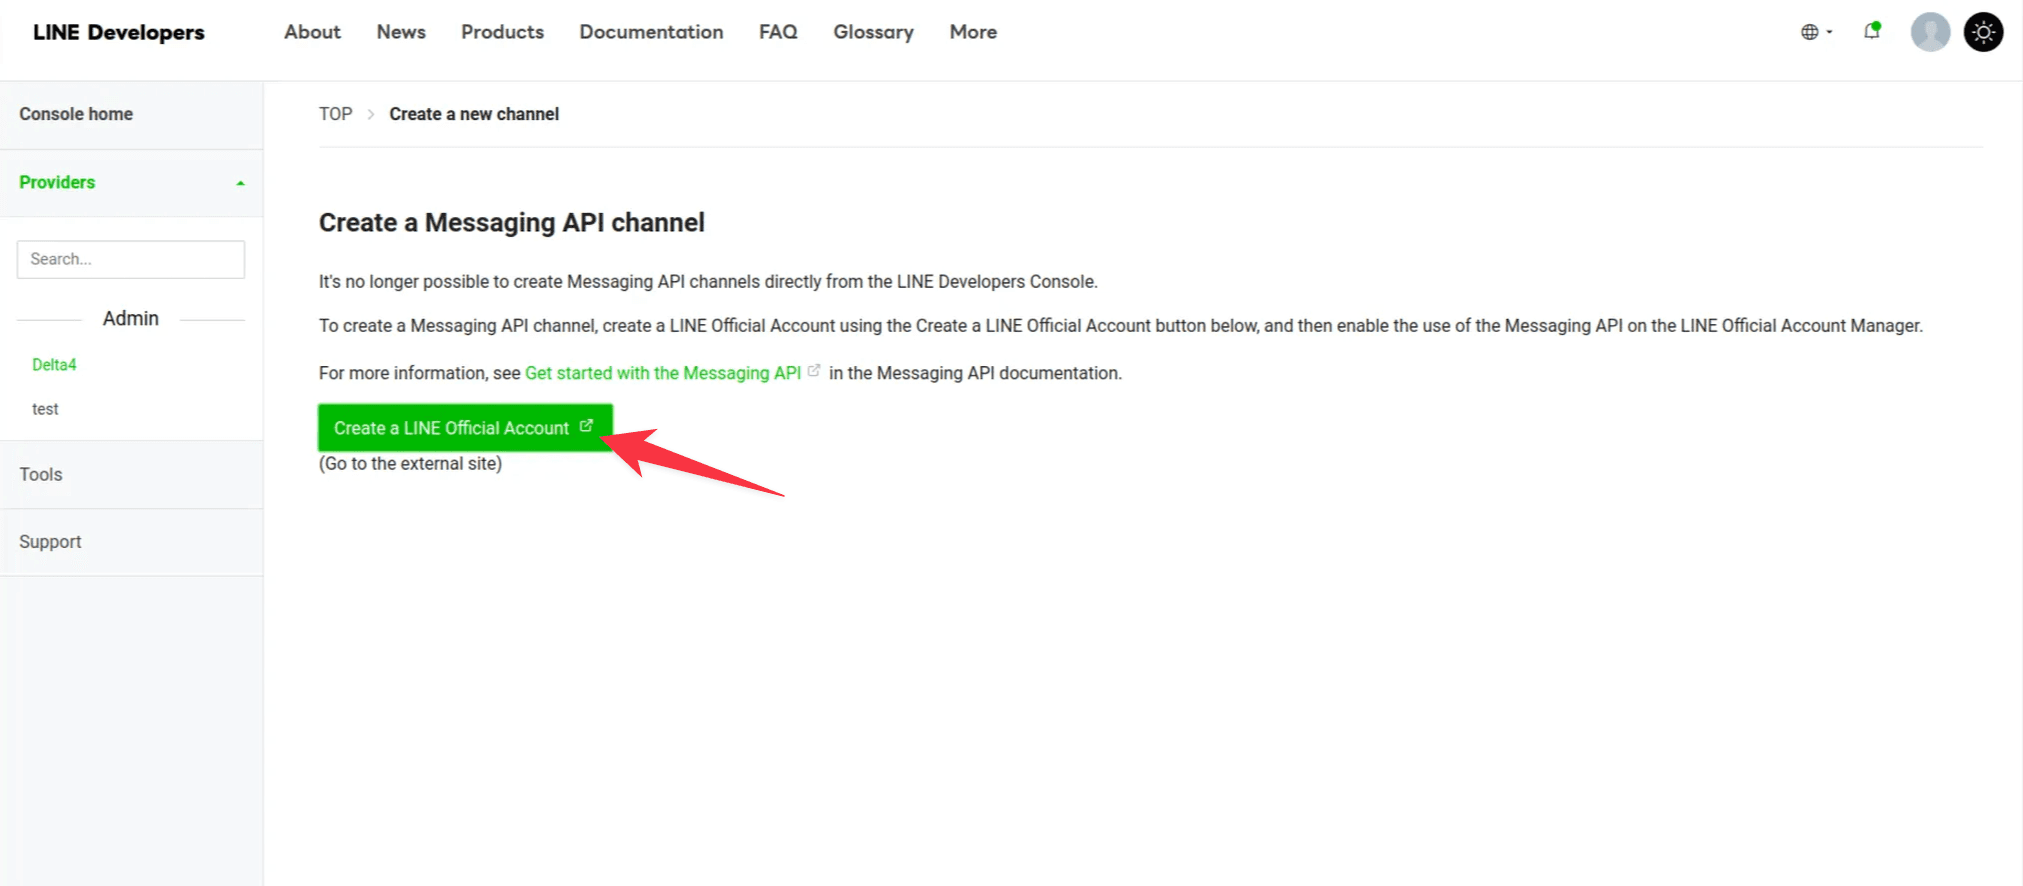Open the Products menu
This screenshot has height=886, width=2023.
pyautogui.click(x=502, y=32)
